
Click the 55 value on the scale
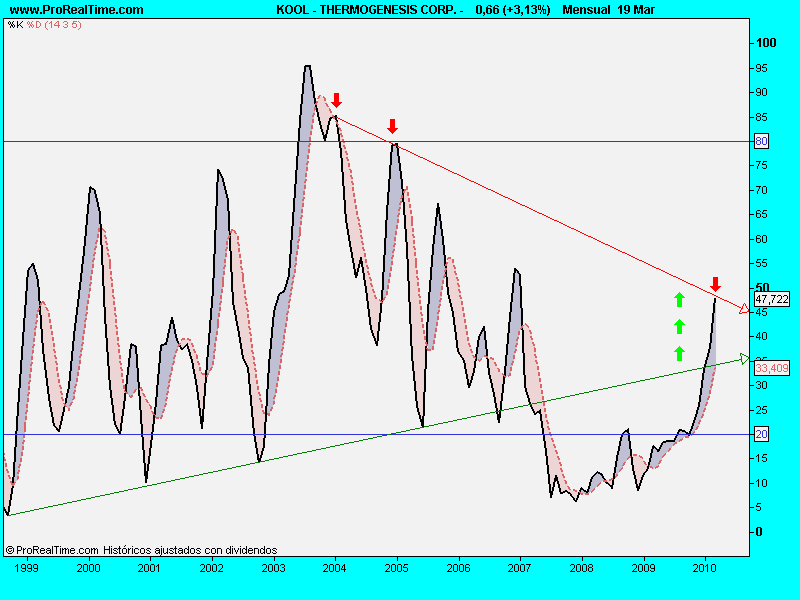click(x=761, y=263)
